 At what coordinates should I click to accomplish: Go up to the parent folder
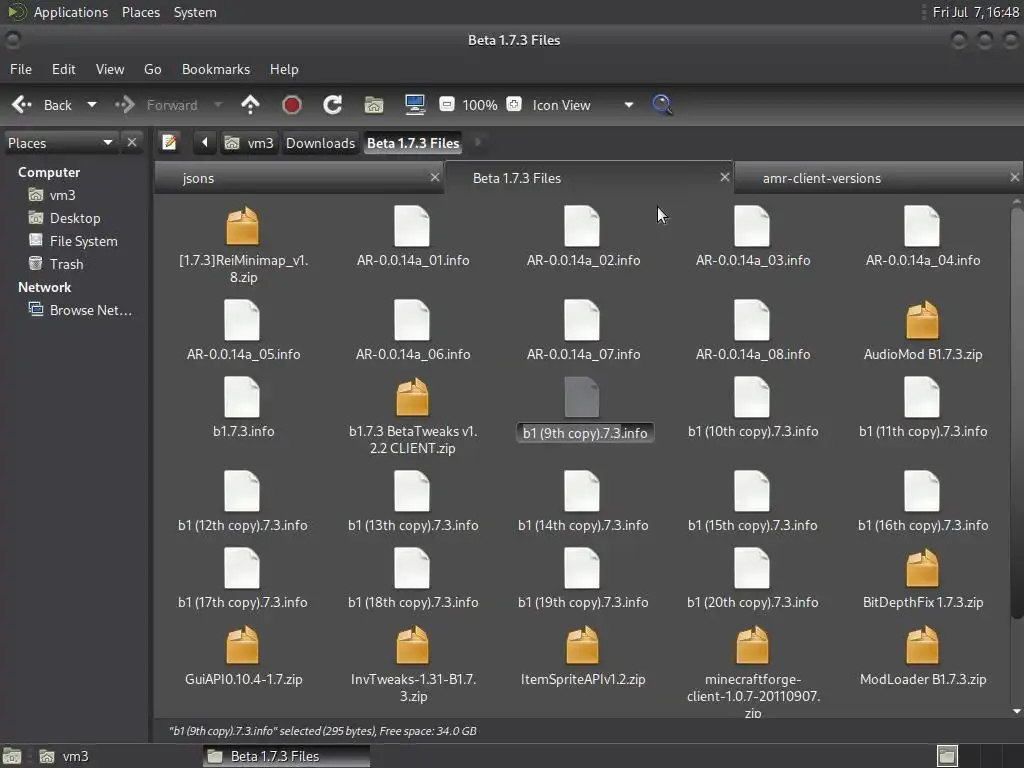click(x=250, y=104)
